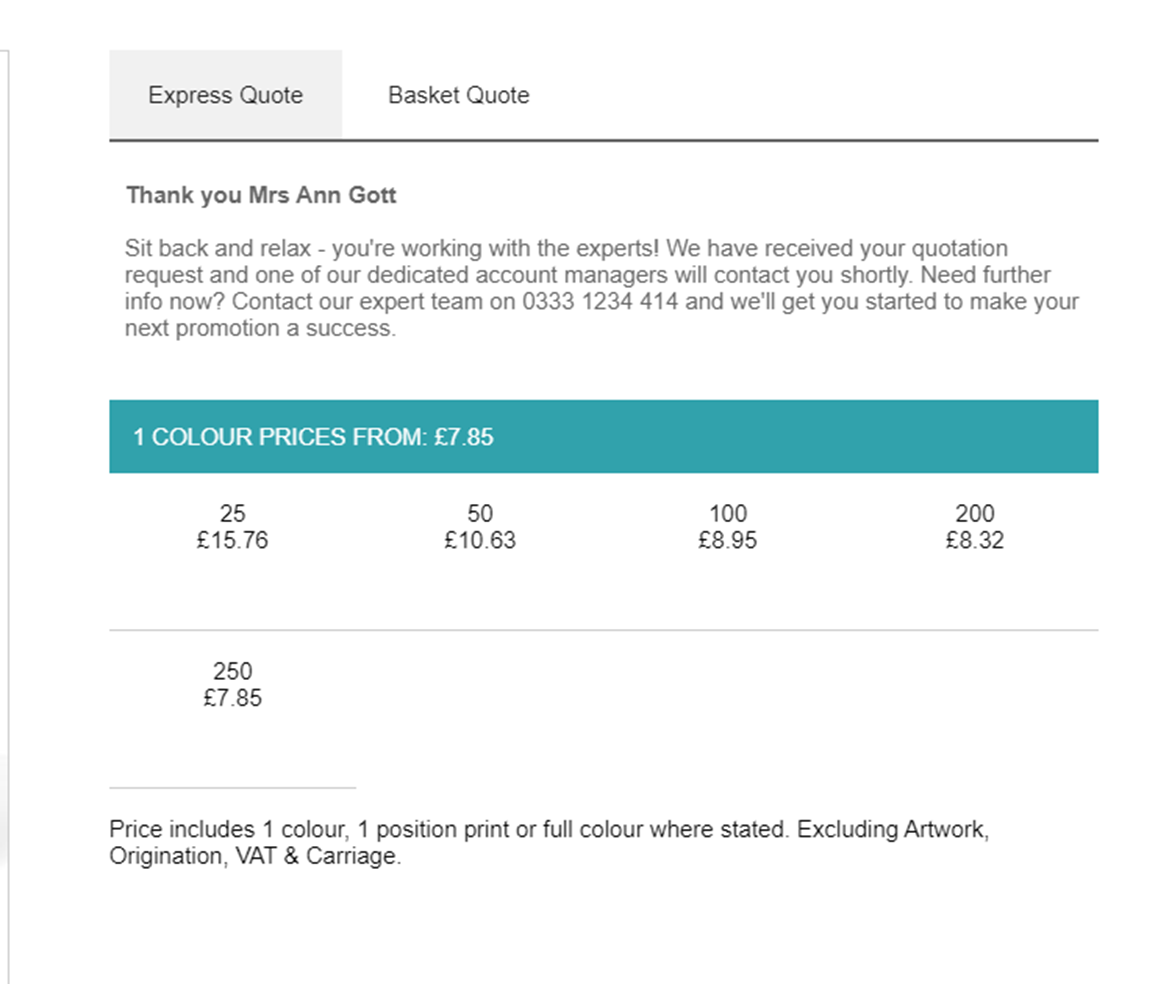
Task: Click the quantity label 100
Action: click(728, 513)
